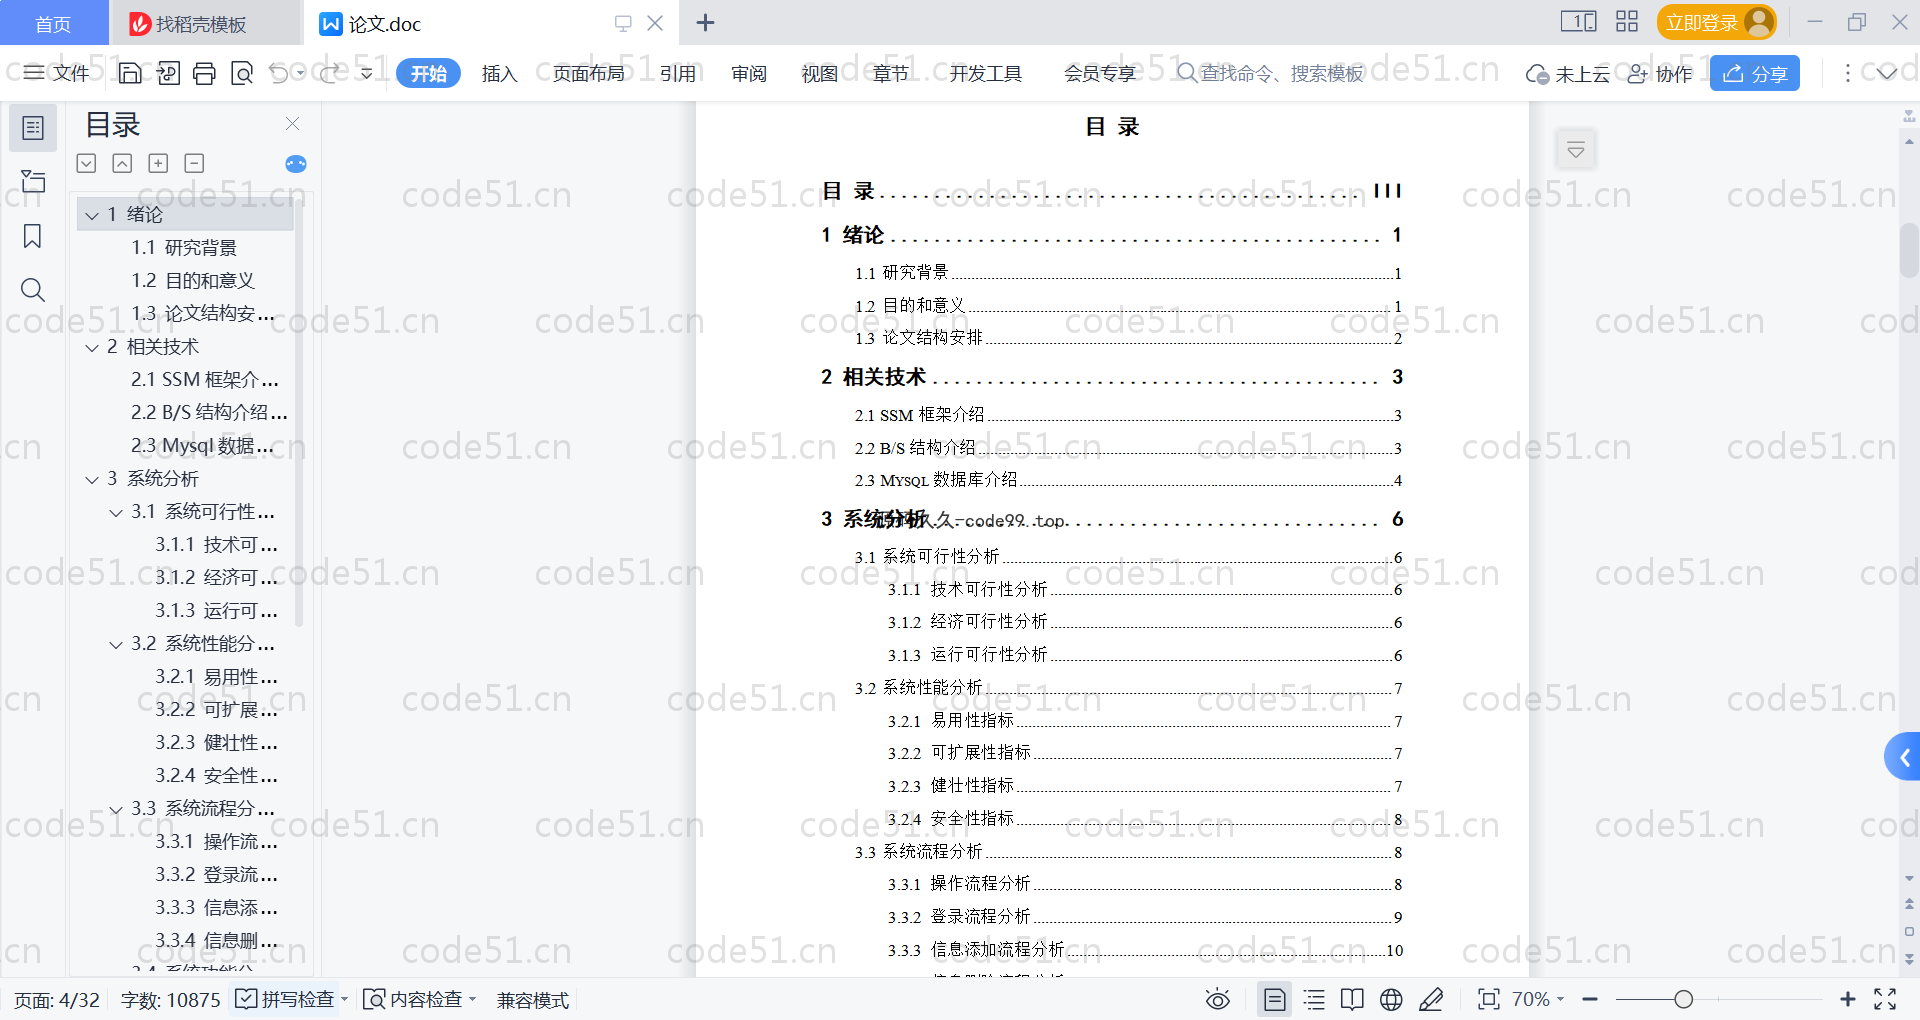
Task: Click the zoom slider handle
Action: coord(1684,999)
